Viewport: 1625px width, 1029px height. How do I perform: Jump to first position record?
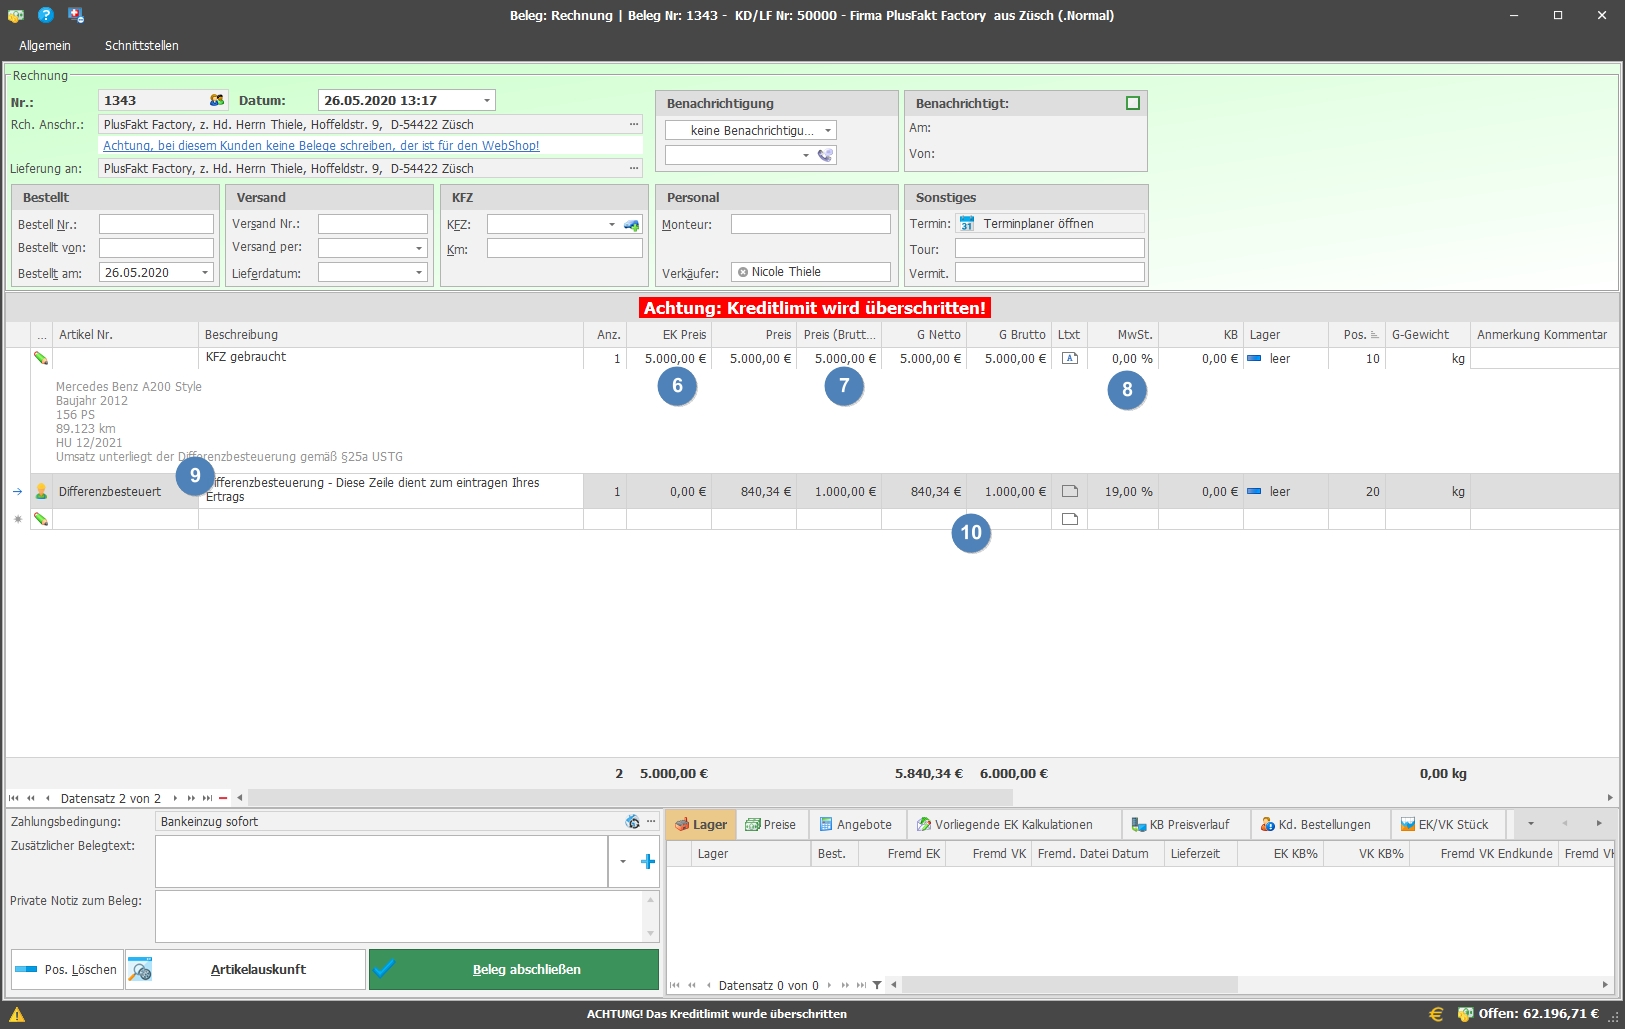(13, 798)
